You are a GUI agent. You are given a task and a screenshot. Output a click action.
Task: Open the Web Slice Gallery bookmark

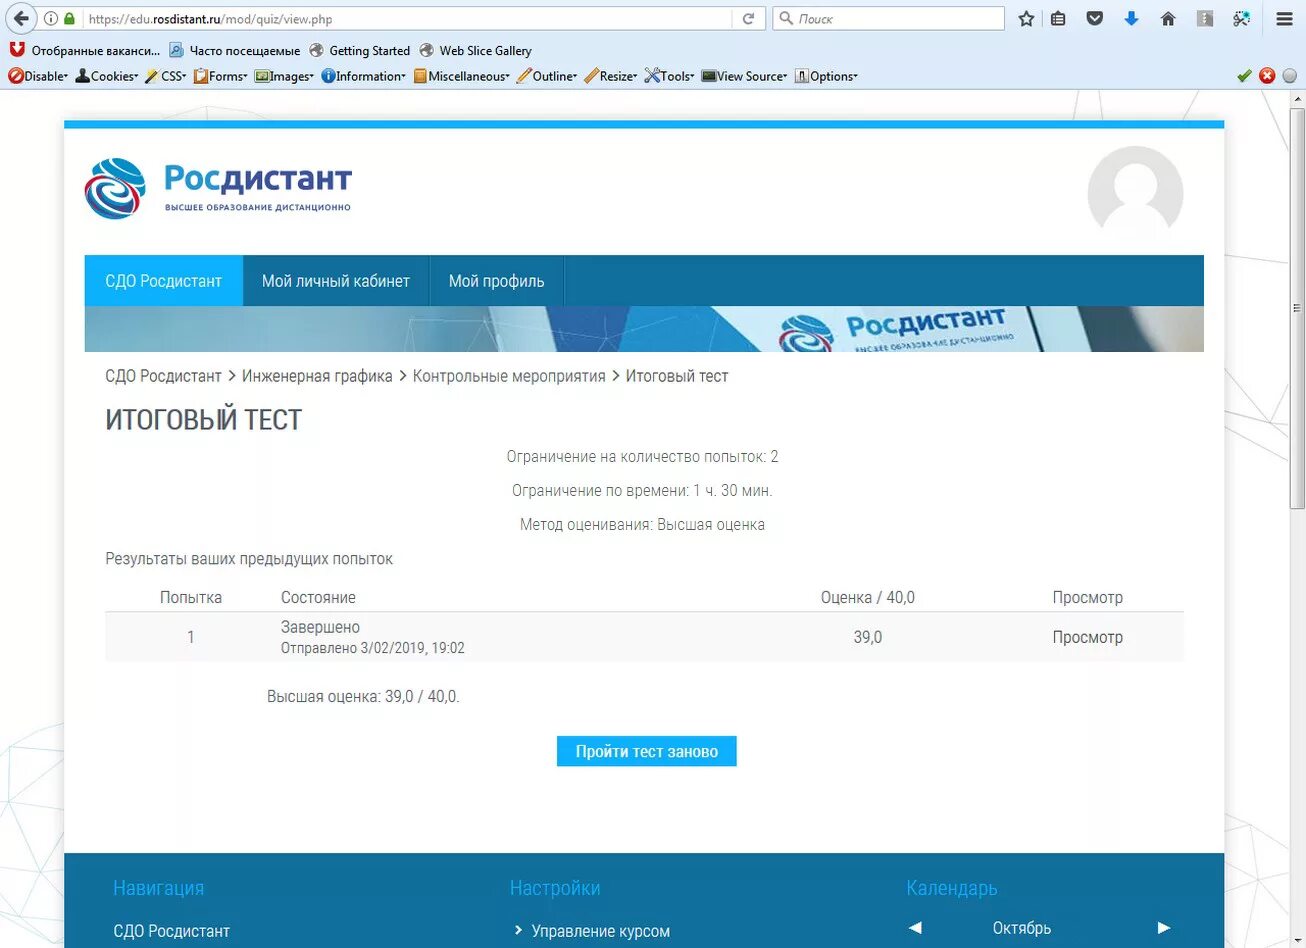tap(476, 50)
